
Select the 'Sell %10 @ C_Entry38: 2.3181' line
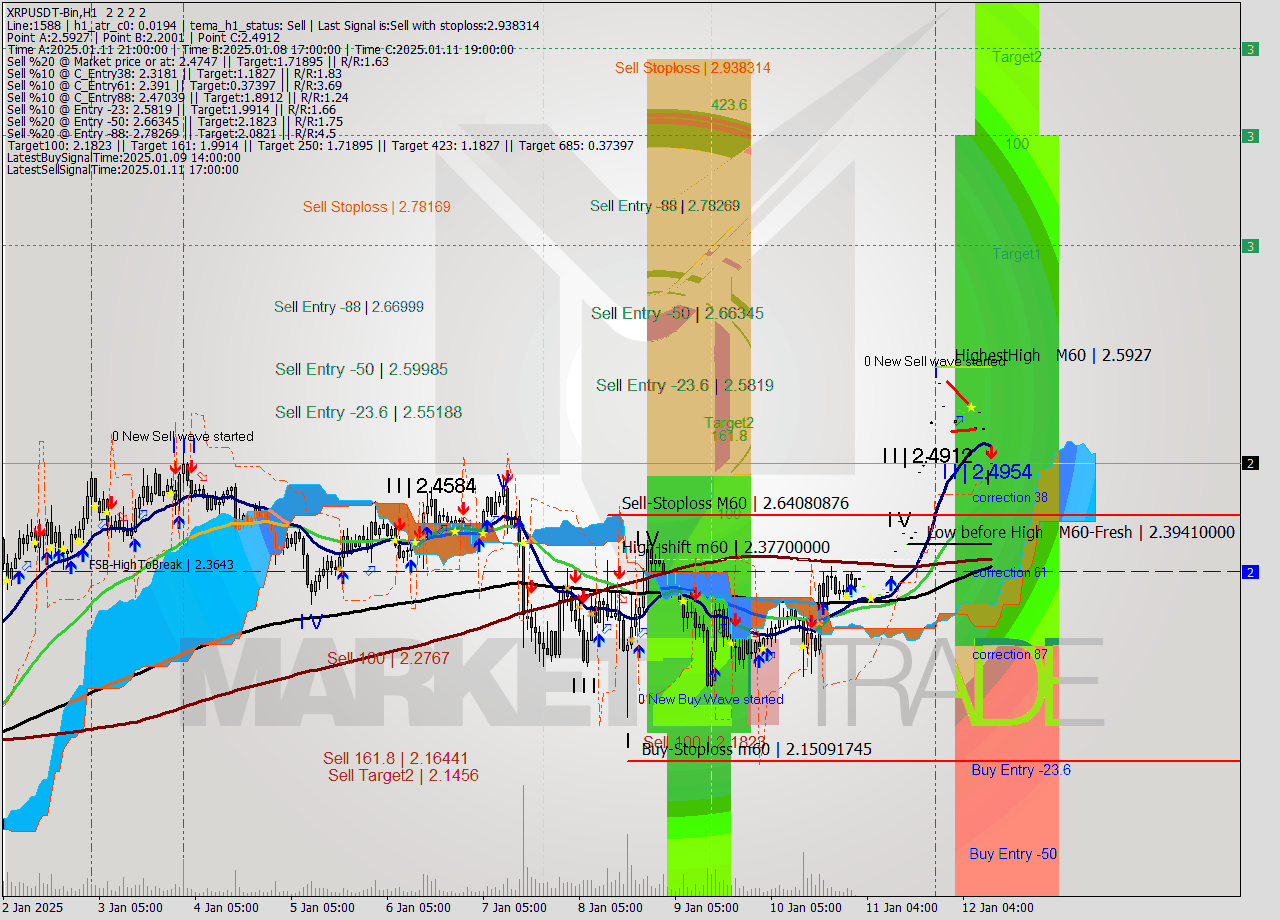click(174, 73)
